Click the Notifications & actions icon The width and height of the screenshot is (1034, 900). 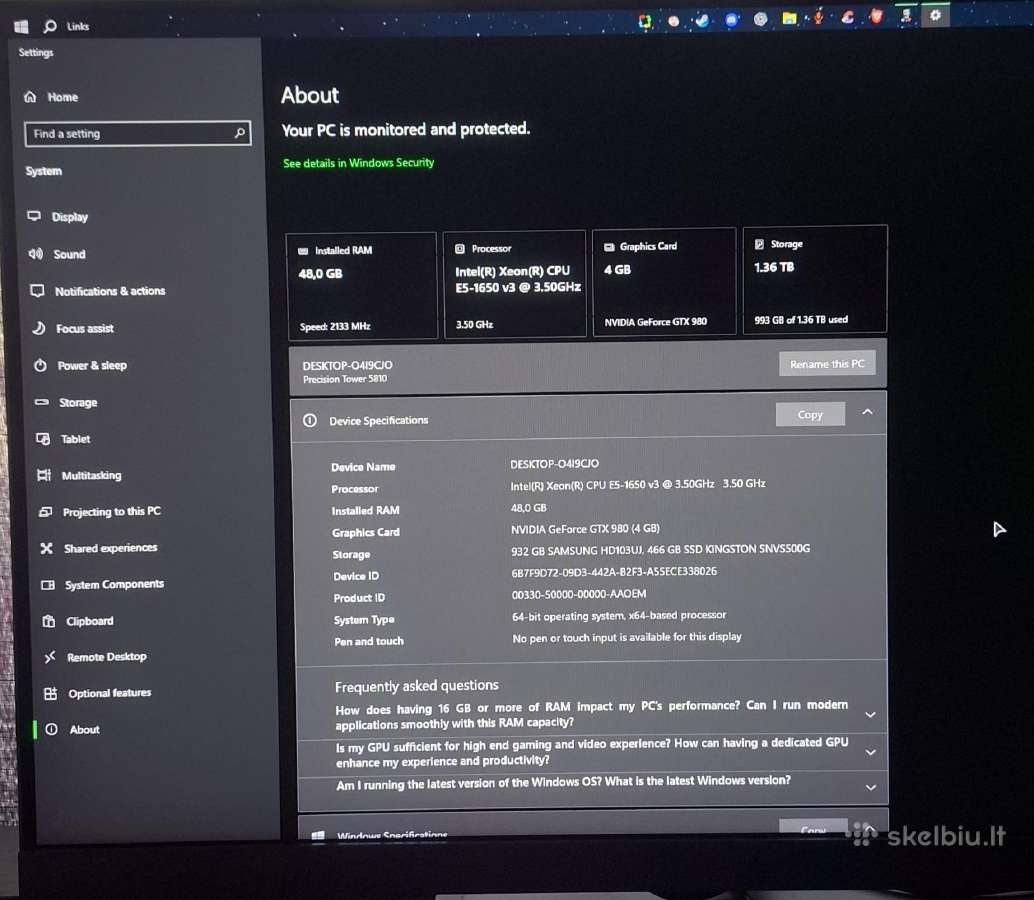click(x=38, y=291)
